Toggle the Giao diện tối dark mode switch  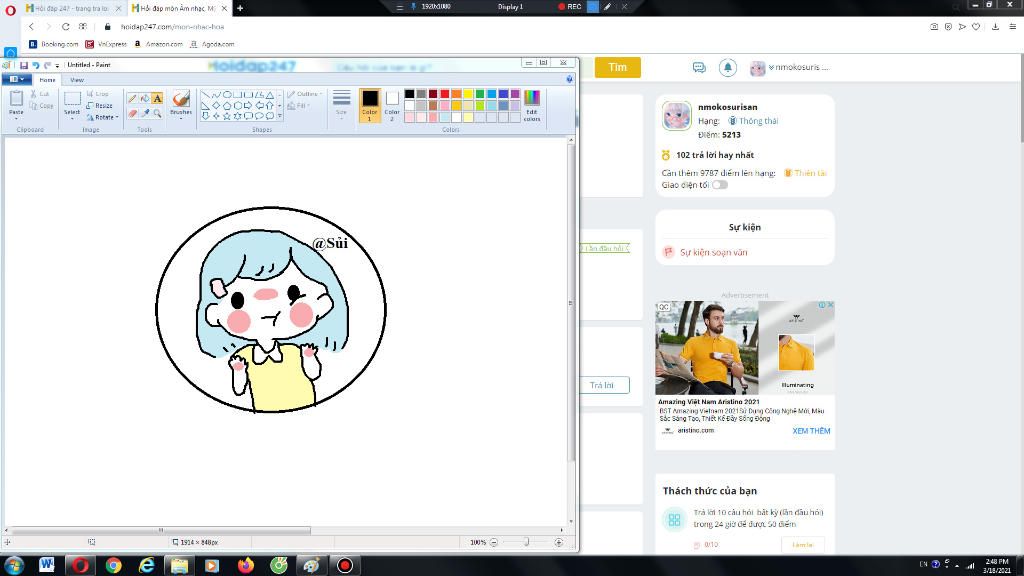pos(720,185)
